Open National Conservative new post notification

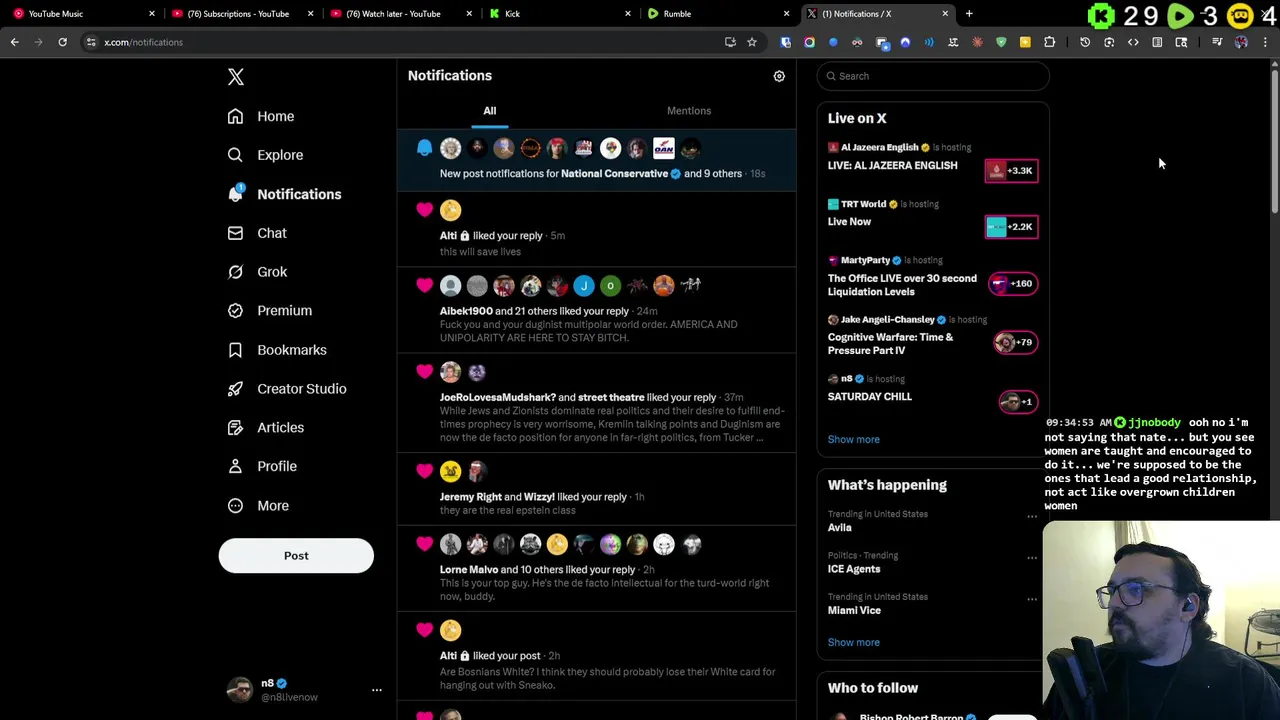click(x=597, y=160)
